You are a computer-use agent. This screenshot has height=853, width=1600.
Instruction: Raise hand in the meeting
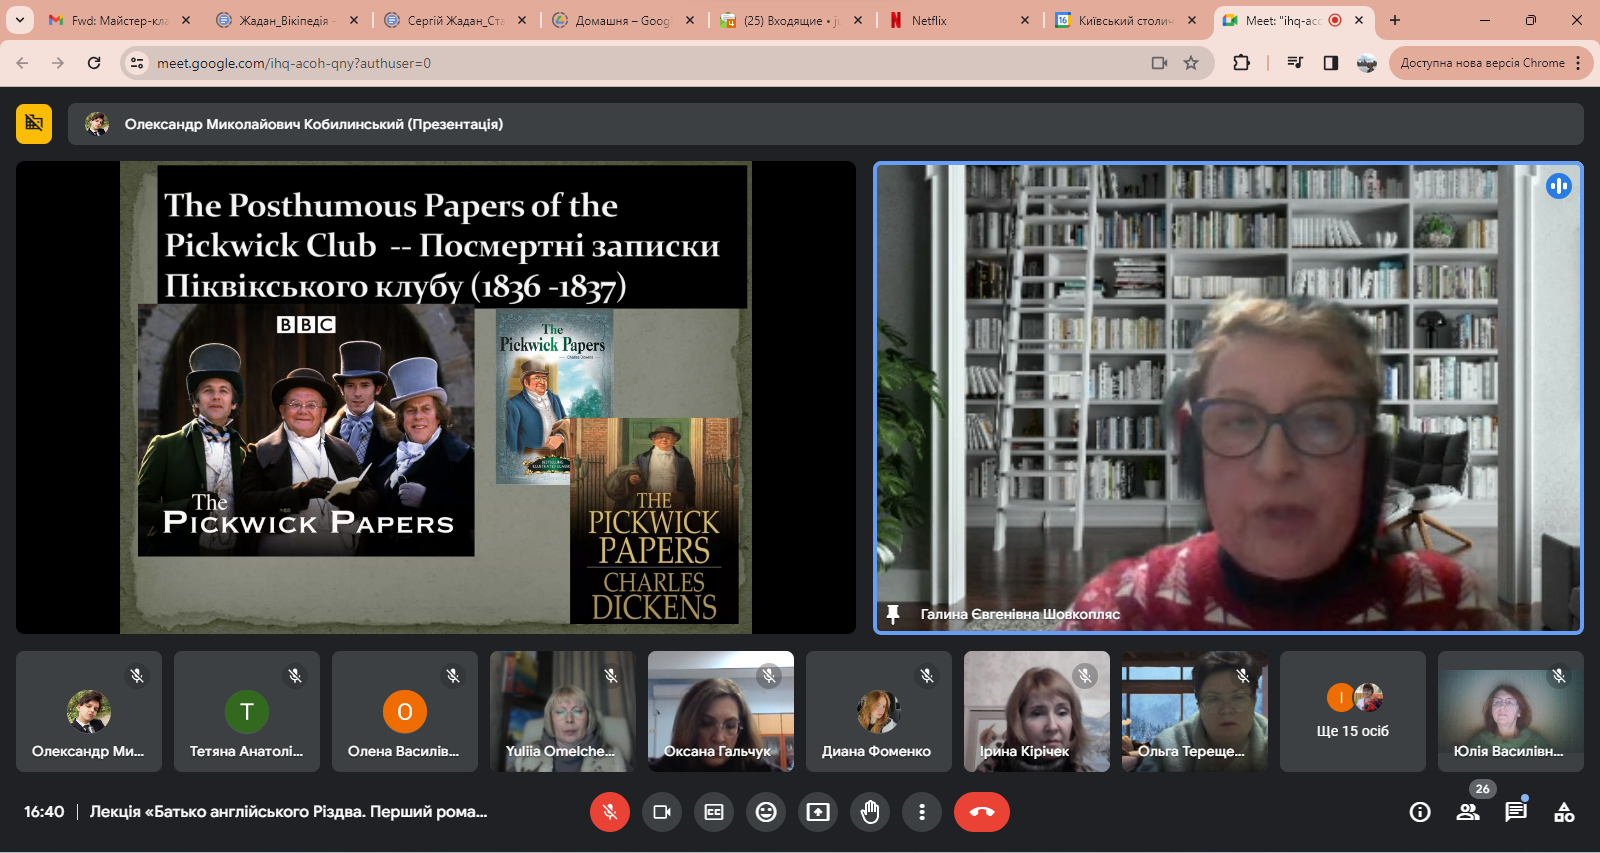(x=870, y=812)
